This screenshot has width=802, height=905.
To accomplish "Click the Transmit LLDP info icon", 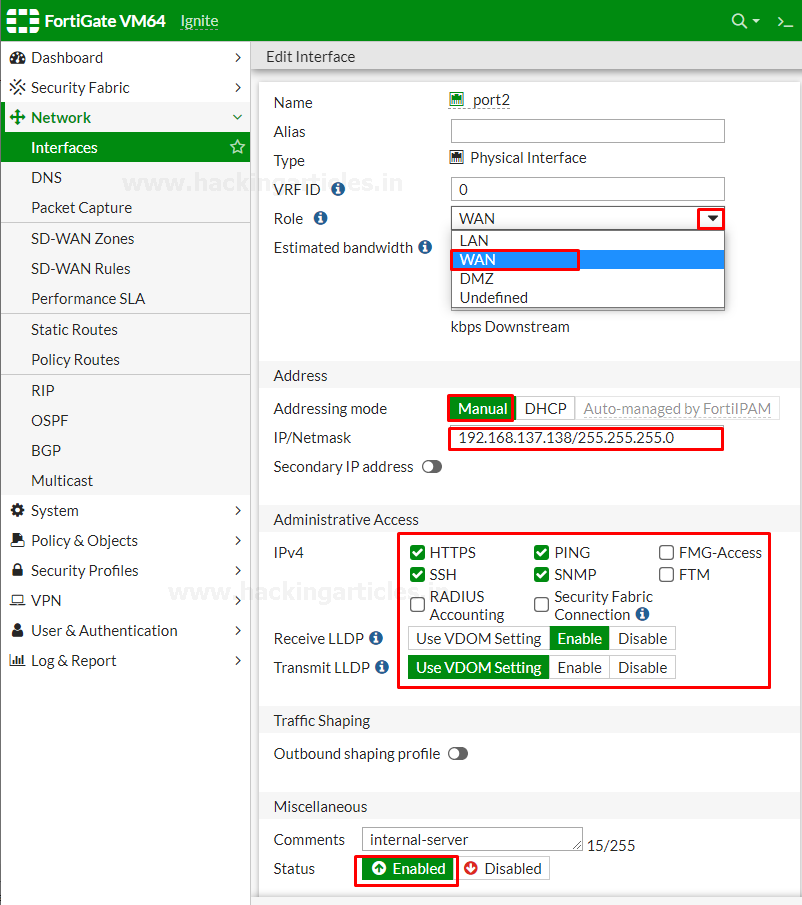I will 382,667.
